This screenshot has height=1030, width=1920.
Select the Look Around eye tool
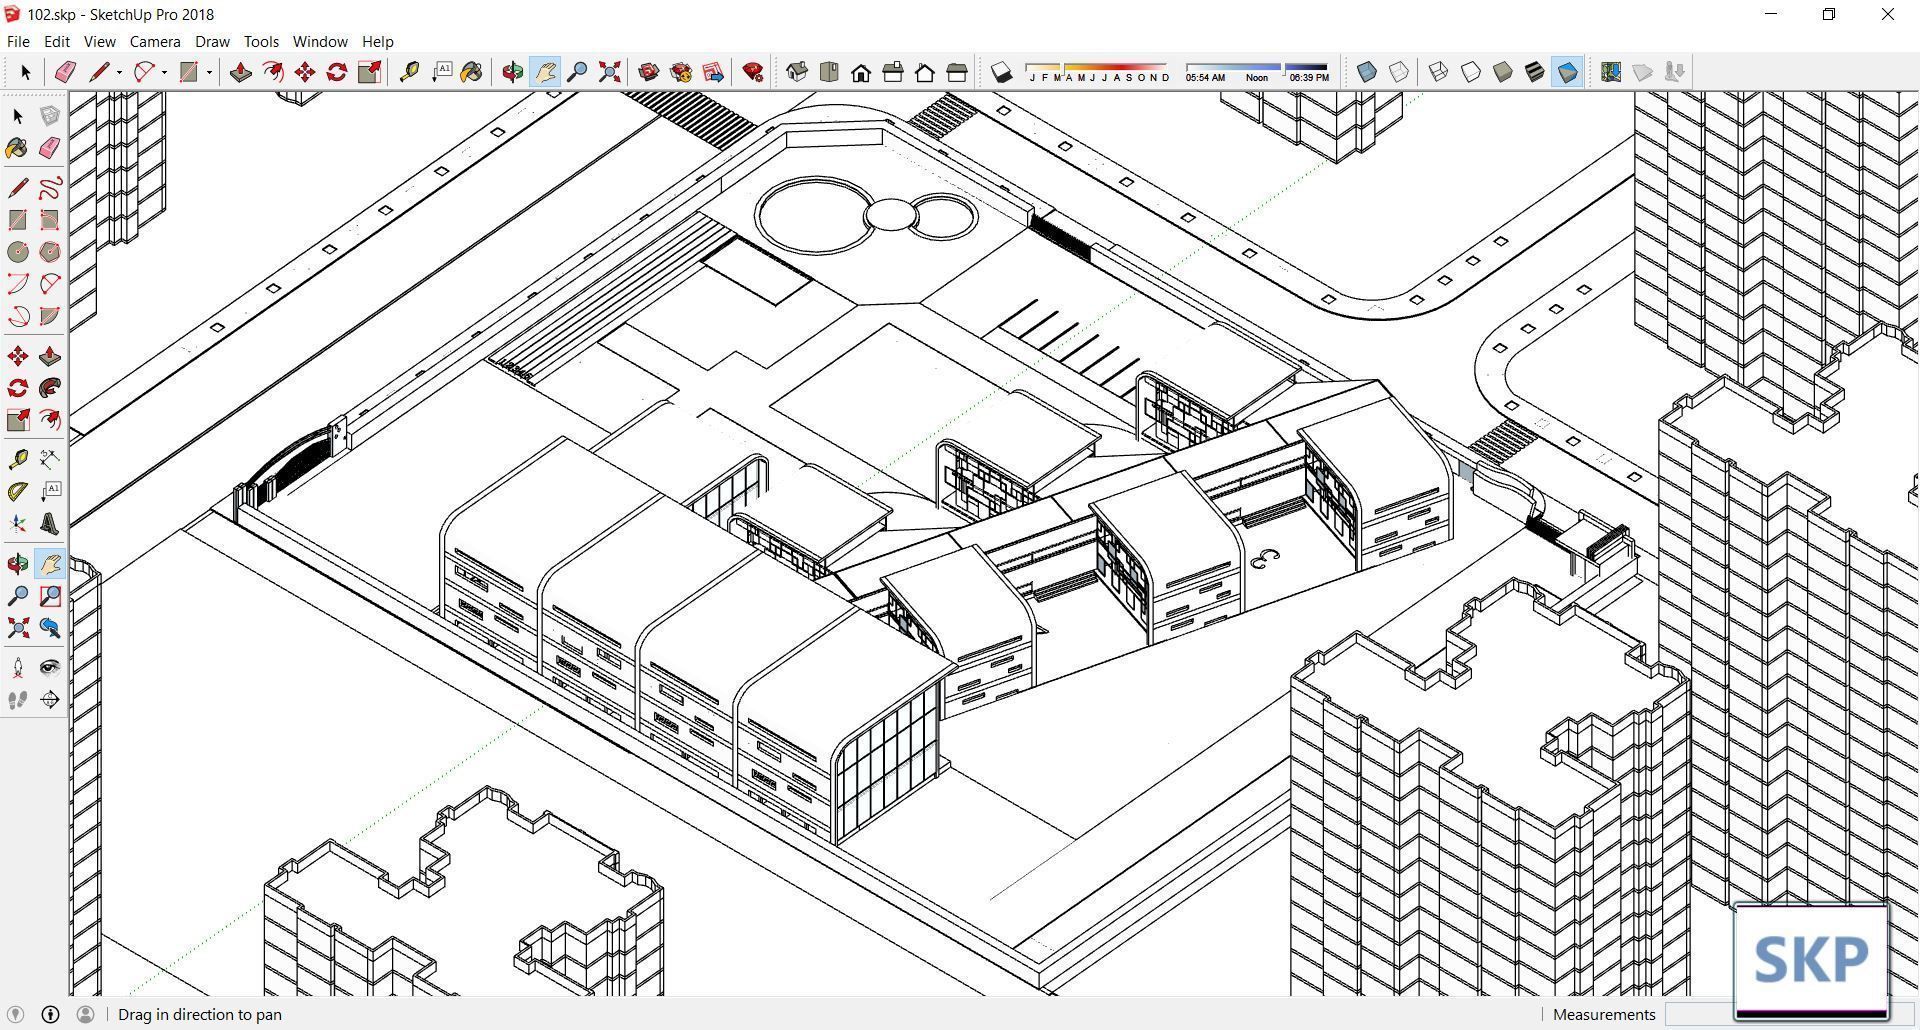click(x=50, y=668)
